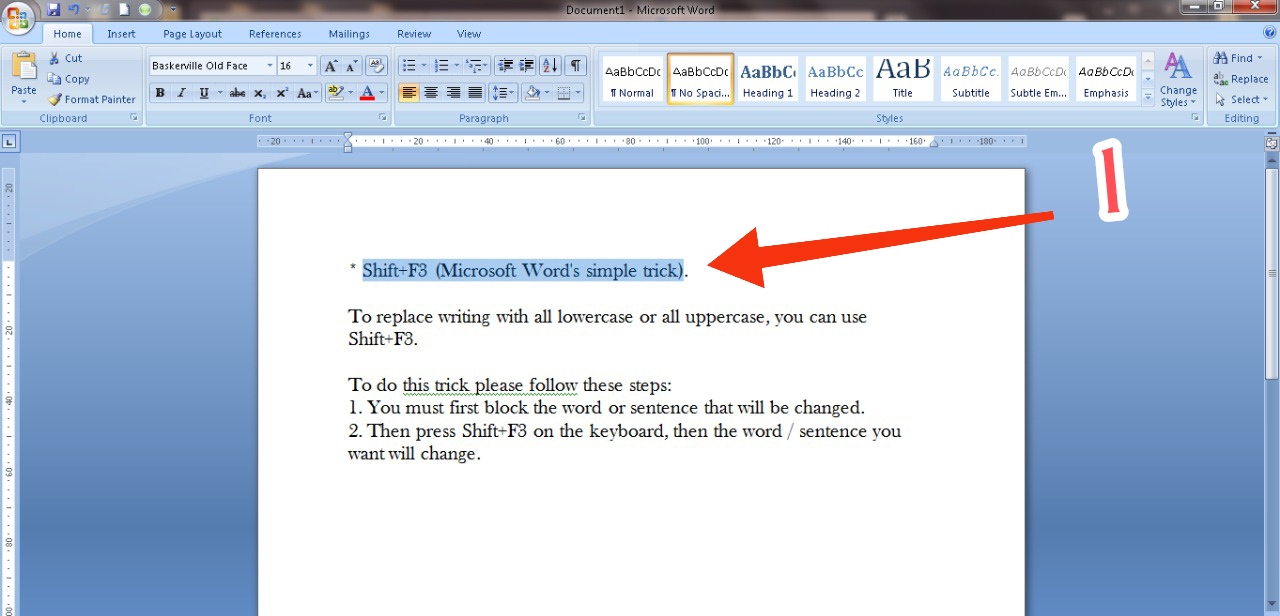Create a new blank document icon
Image resolution: width=1280 pixels, height=616 pixels.
[x=124, y=10]
